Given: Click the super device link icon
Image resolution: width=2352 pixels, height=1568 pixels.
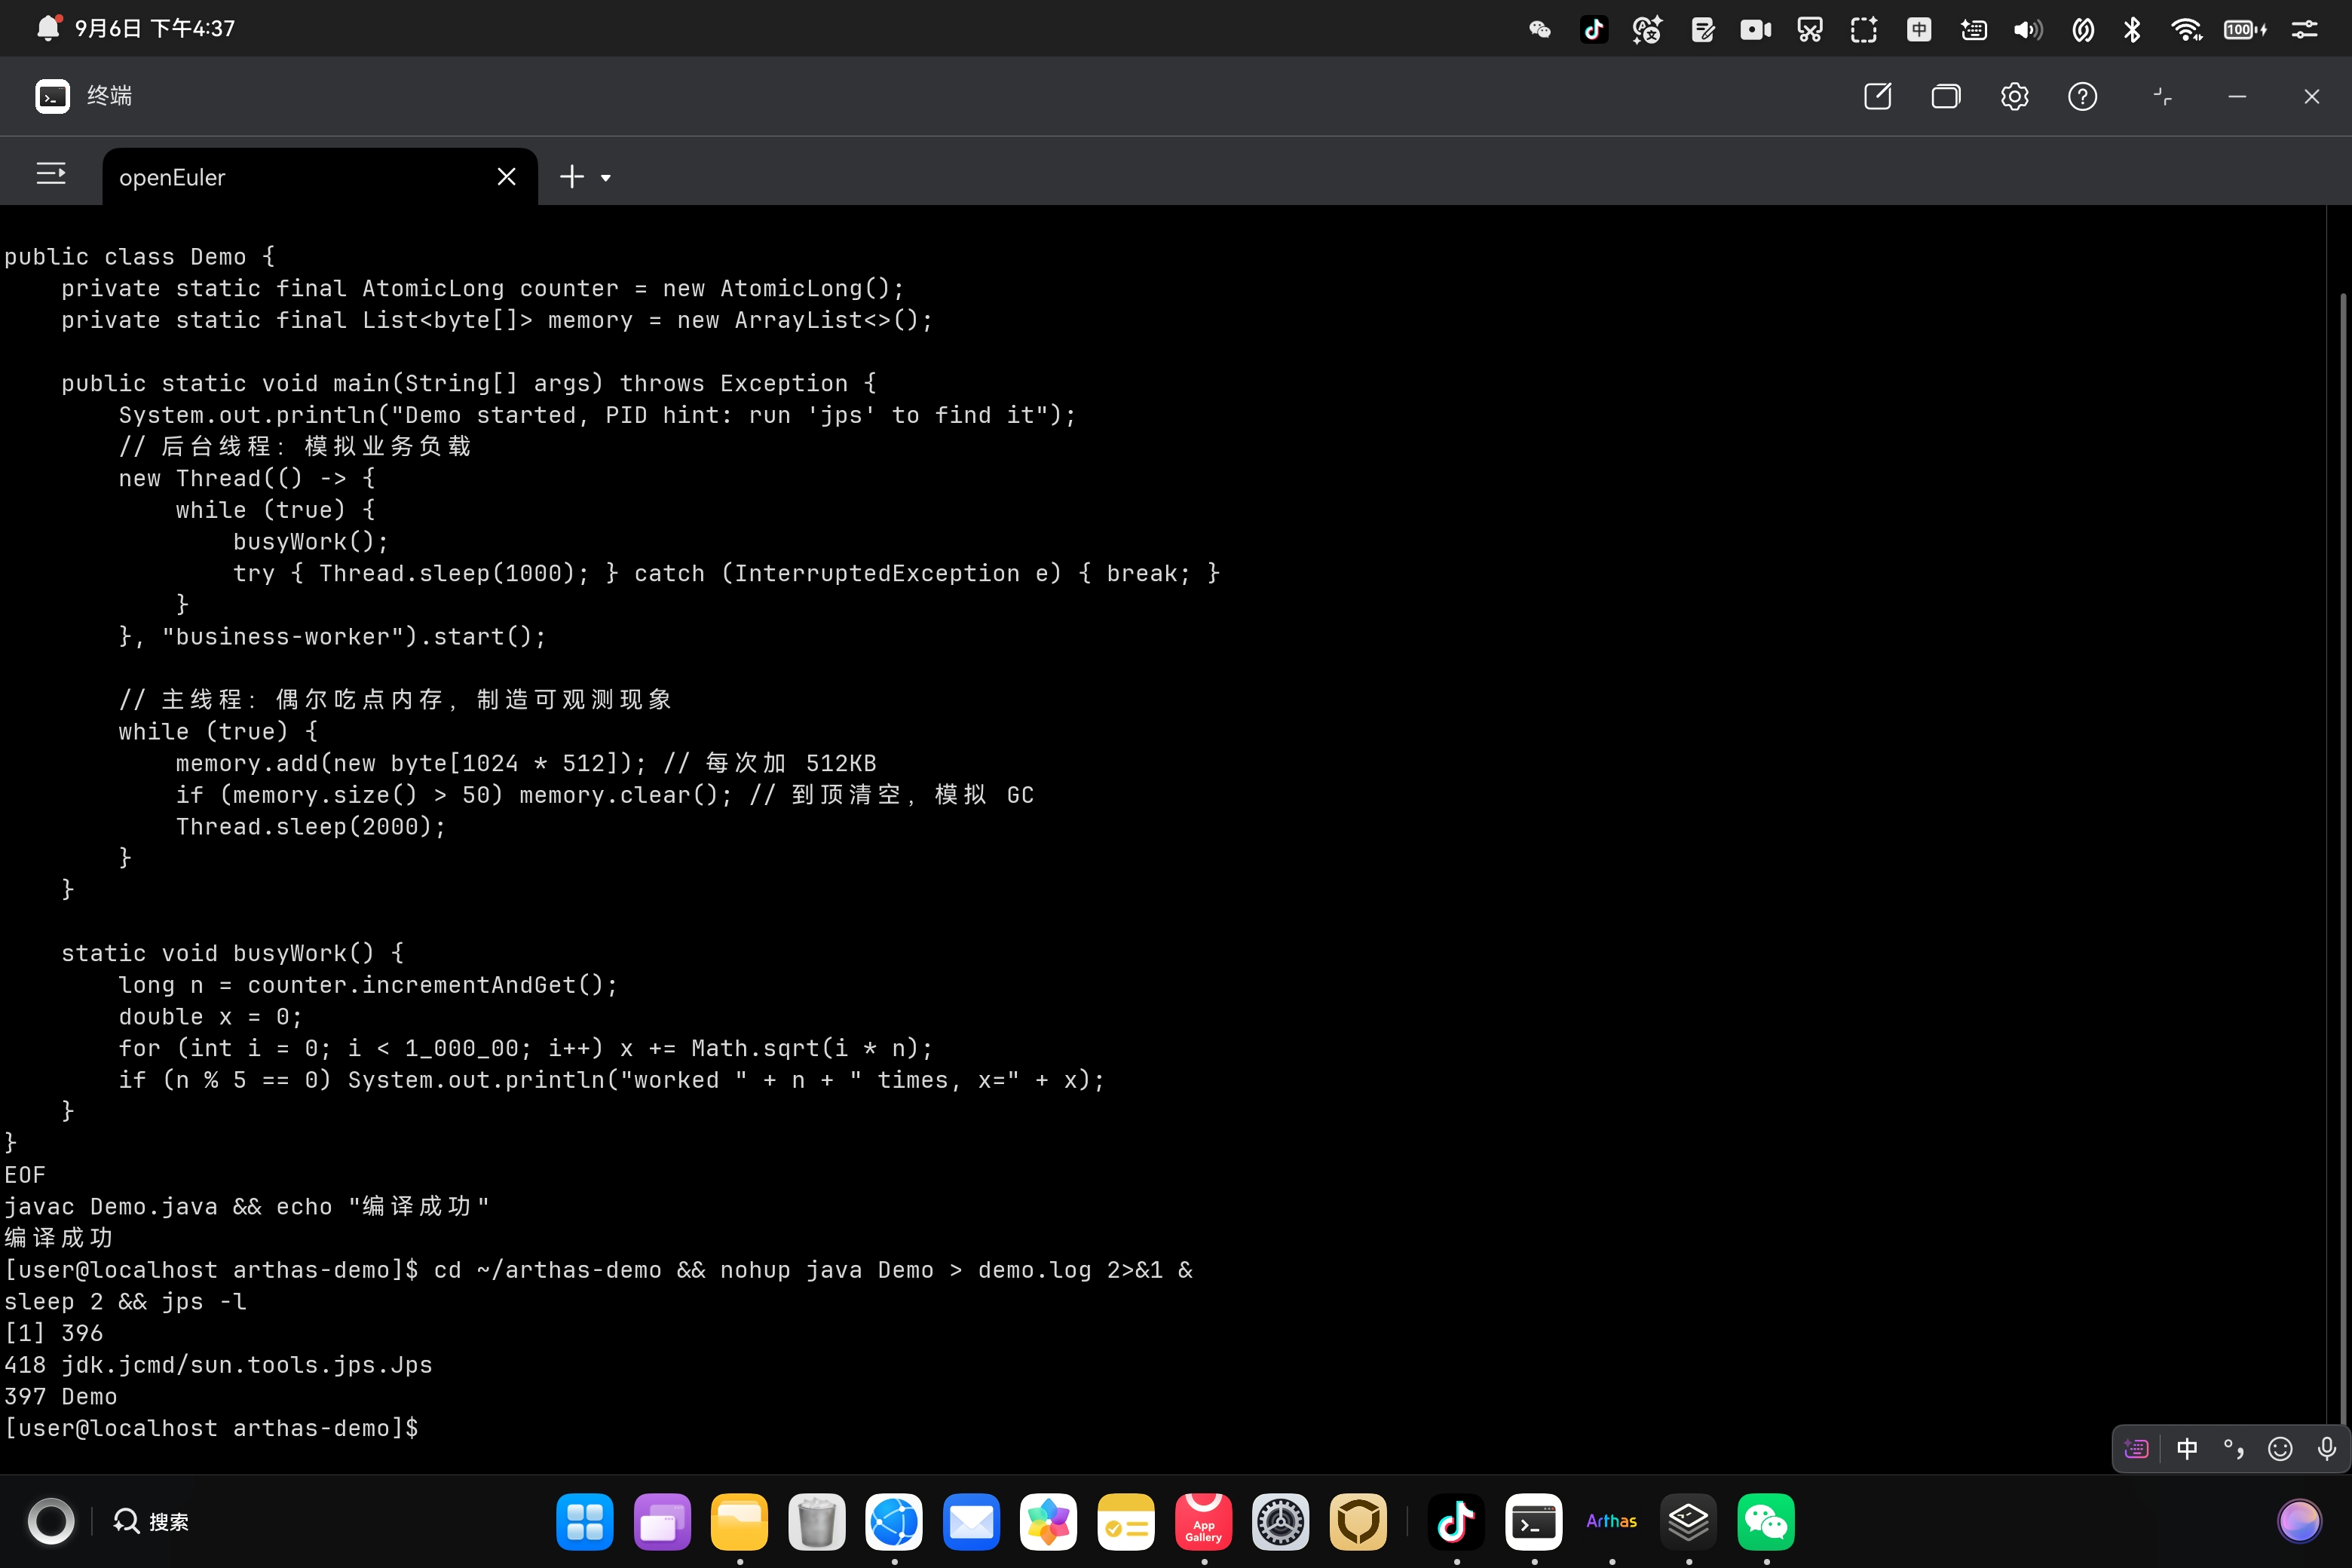Looking at the screenshot, I should 2082,29.
